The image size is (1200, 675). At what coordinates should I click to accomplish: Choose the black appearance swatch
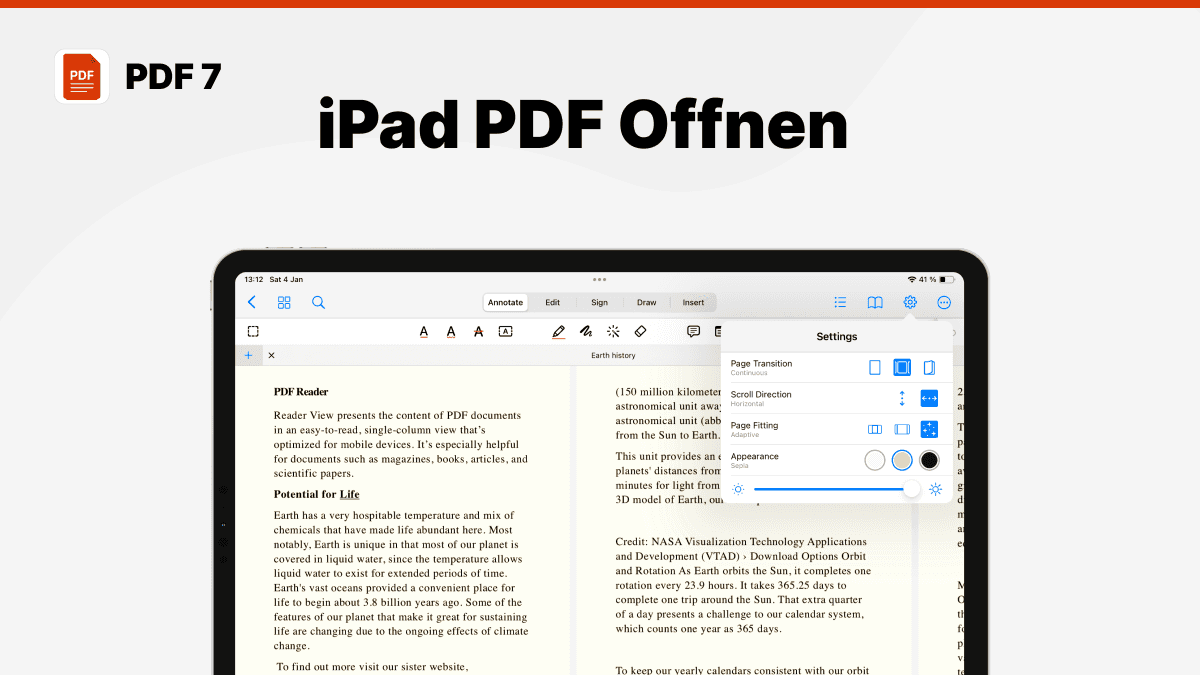tap(929, 460)
